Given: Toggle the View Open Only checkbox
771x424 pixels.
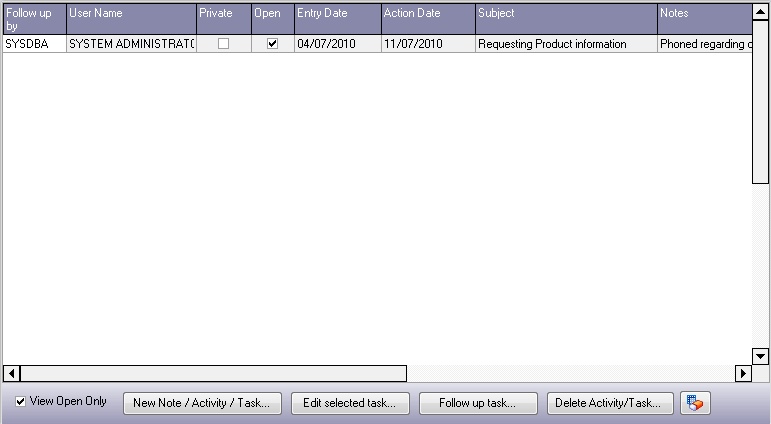Looking at the screenshot, I should tap(21, 402).
